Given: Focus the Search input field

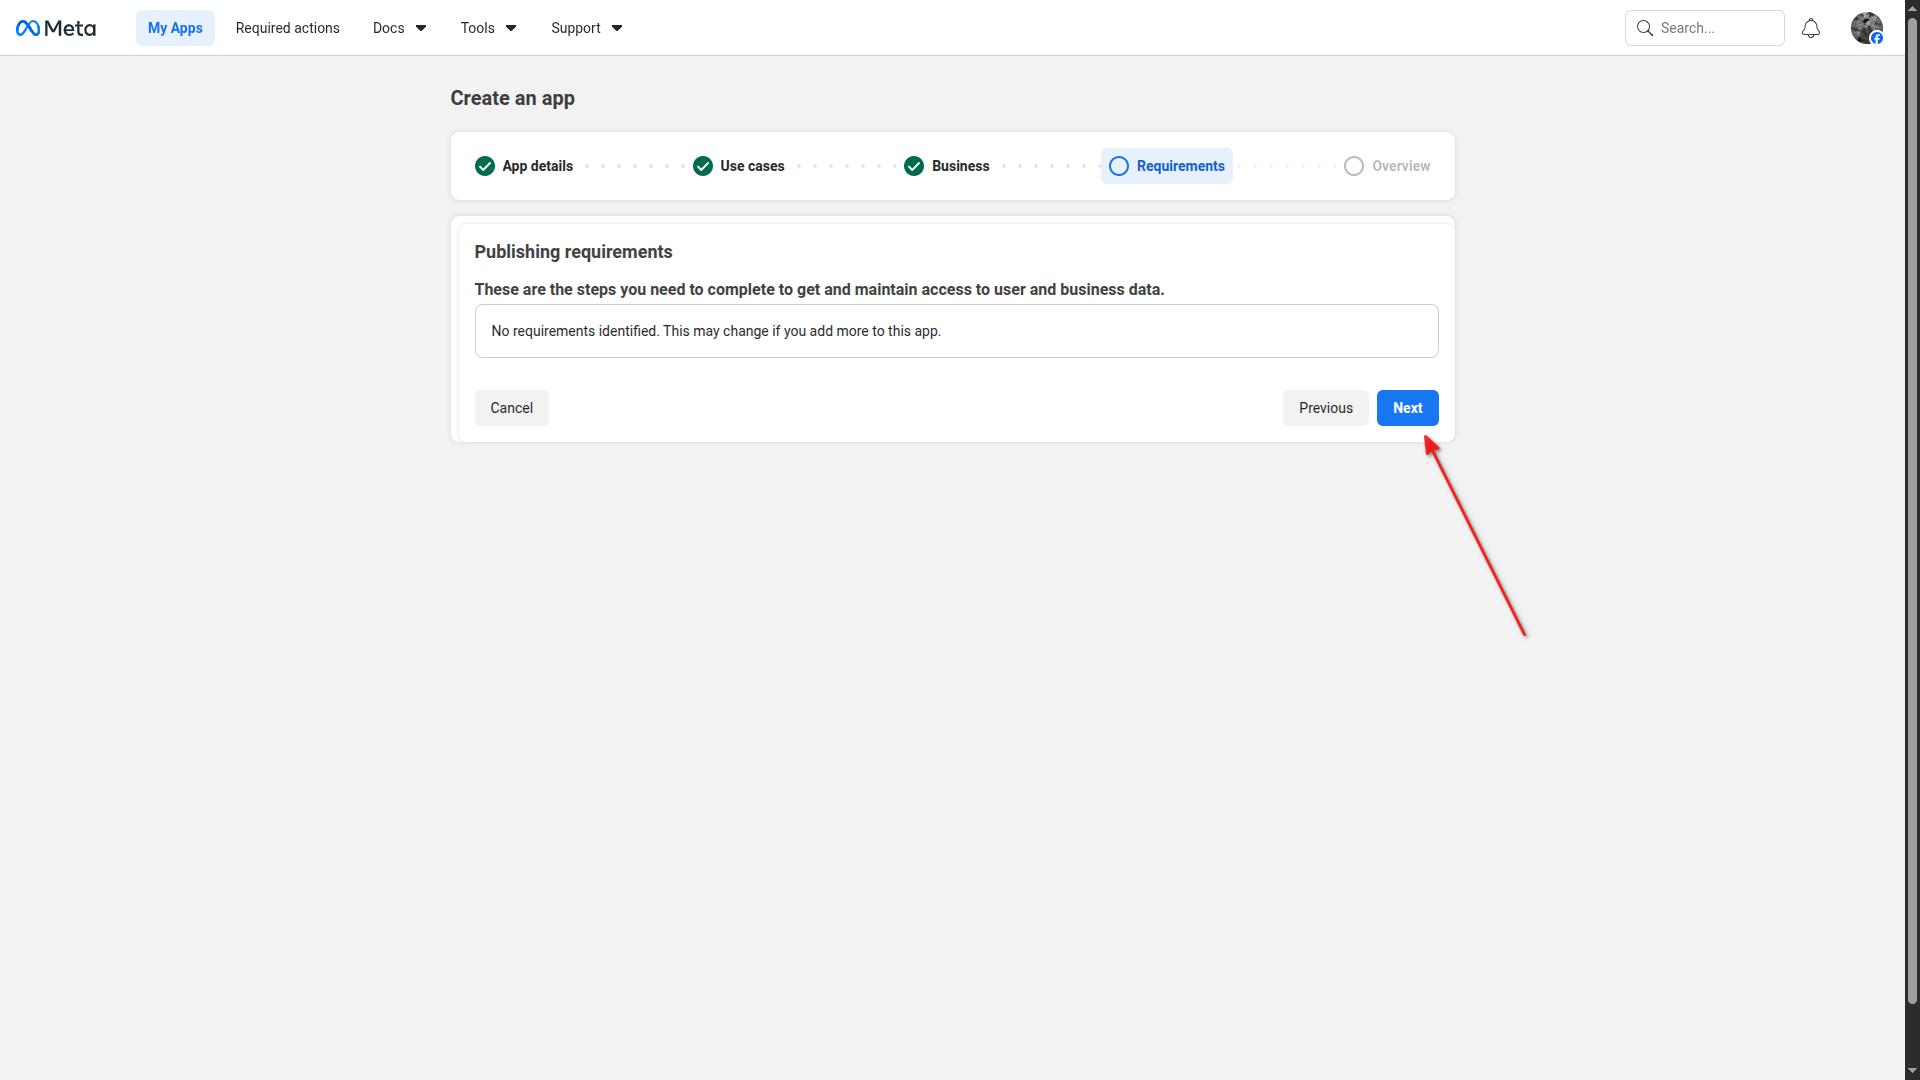Looking at the screenshot, I should point(1715,28).
